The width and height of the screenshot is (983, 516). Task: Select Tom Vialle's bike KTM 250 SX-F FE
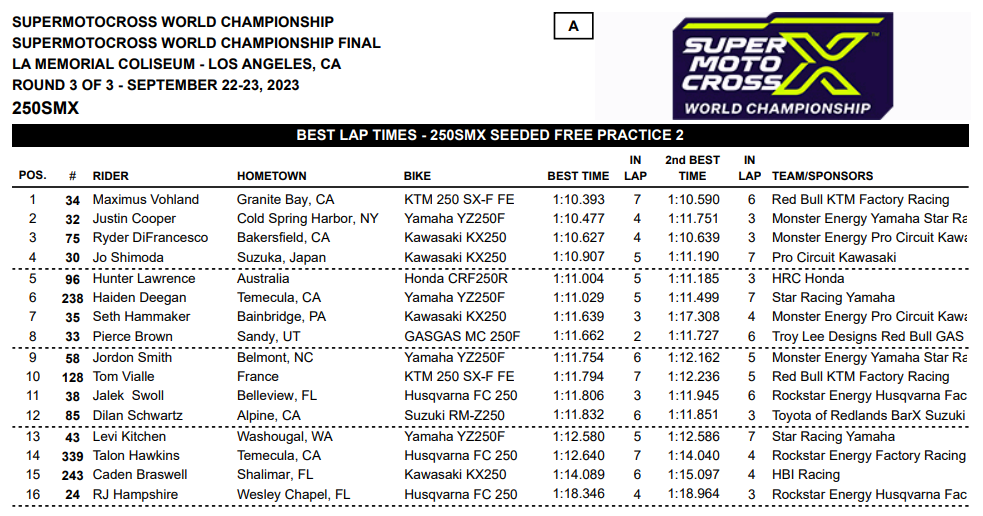pyautogui.click(x=459, y=376)
